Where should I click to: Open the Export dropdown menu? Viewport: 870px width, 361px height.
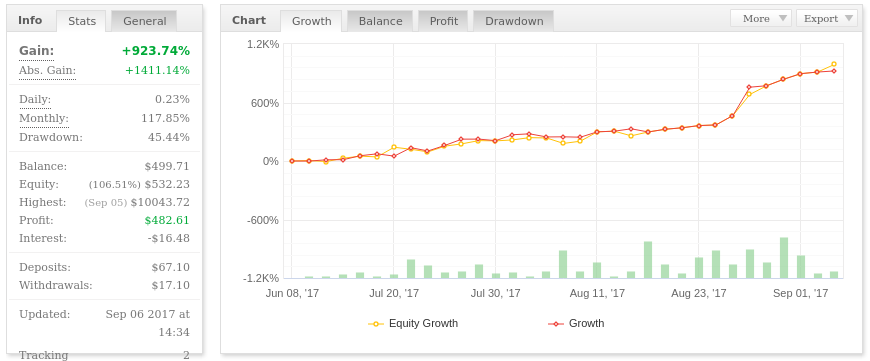pyautogui.click(x=826, y=18)
